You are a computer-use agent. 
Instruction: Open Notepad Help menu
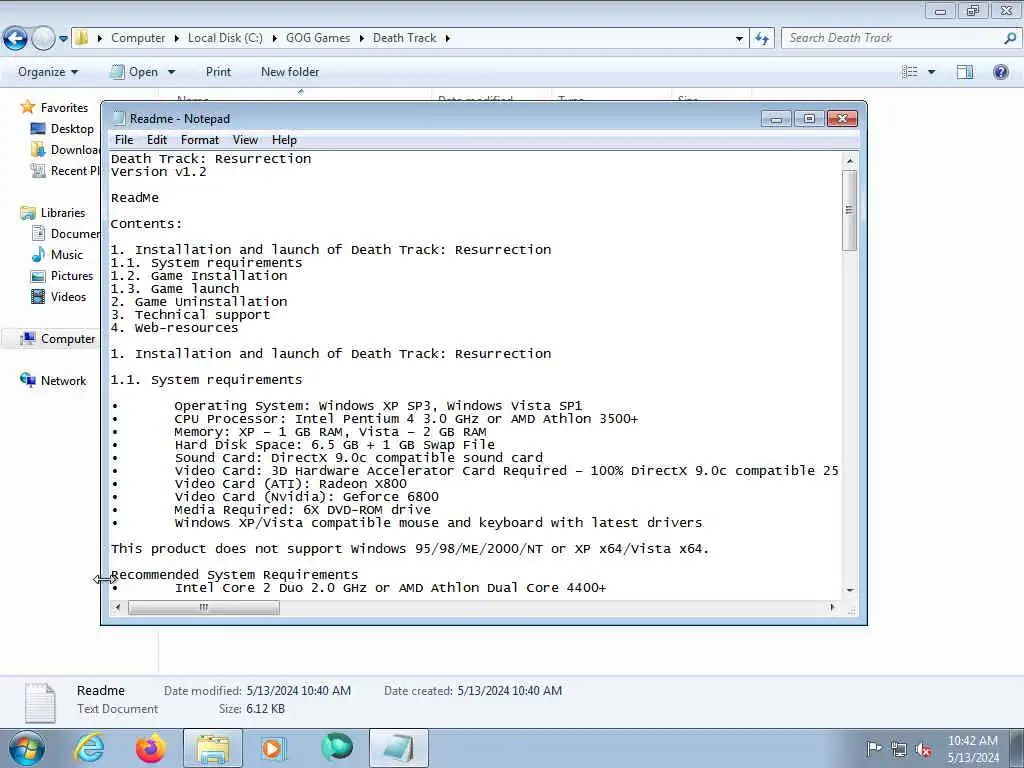pyautogui.click(x=284, y=140)
